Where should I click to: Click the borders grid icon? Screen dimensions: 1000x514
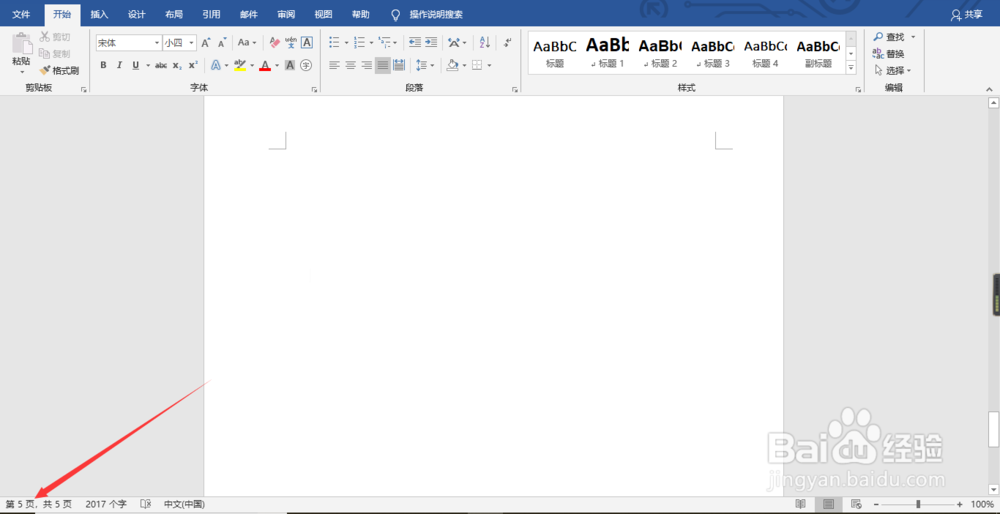(477, 65)
